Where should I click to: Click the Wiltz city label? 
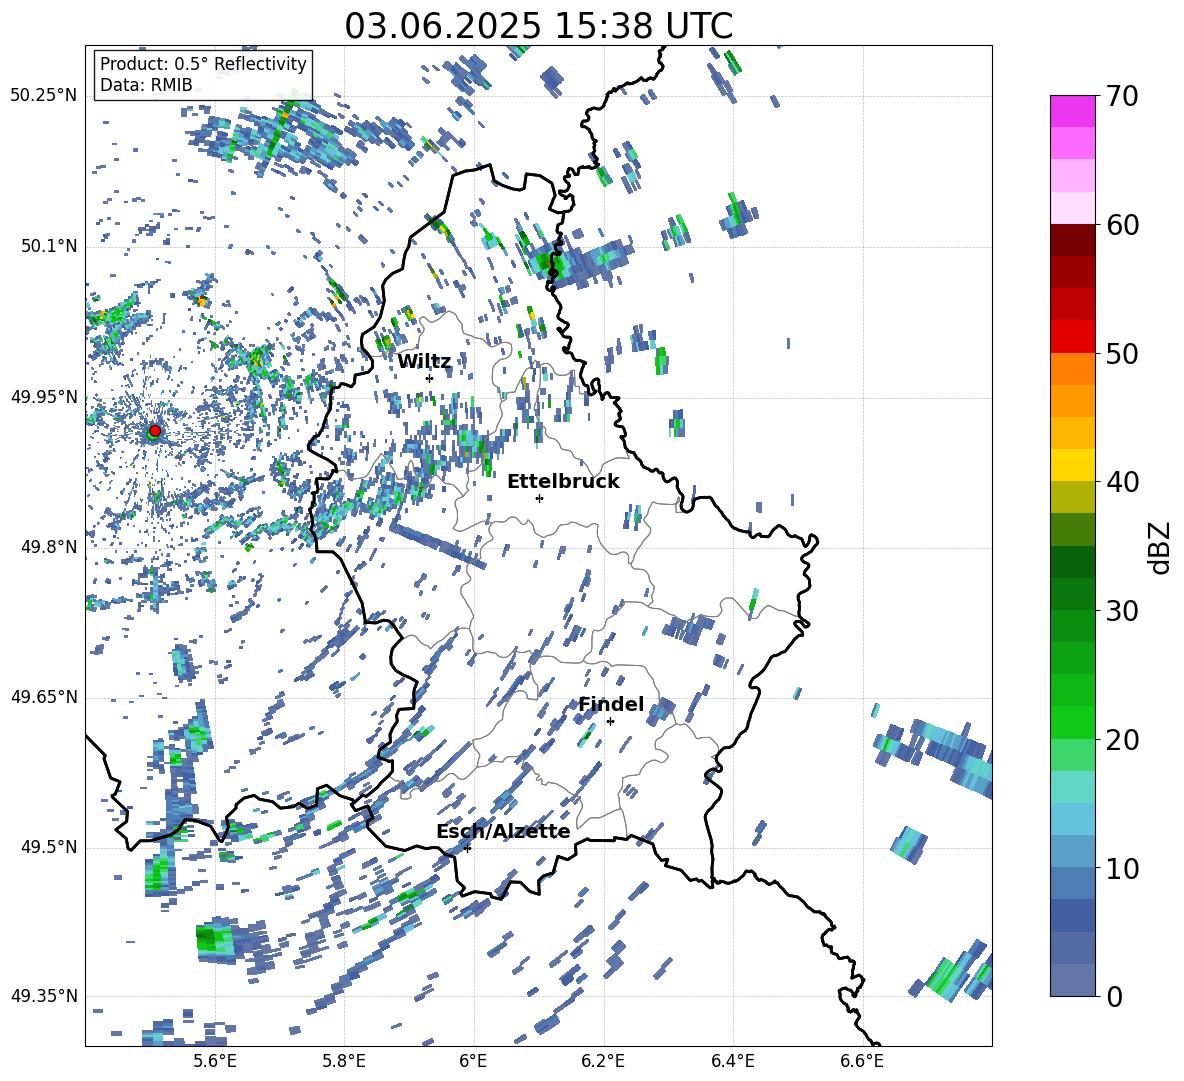(x=424, y=362)
